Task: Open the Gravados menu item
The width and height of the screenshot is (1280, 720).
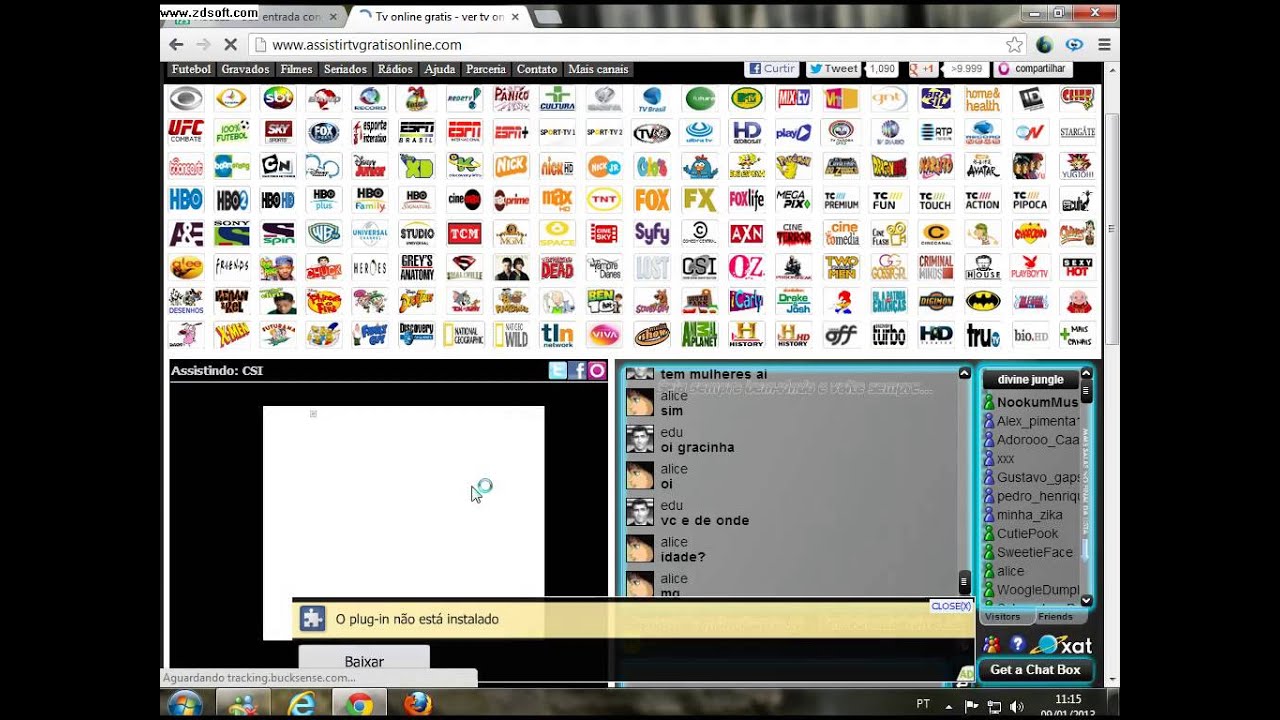Action: (245, 69)
